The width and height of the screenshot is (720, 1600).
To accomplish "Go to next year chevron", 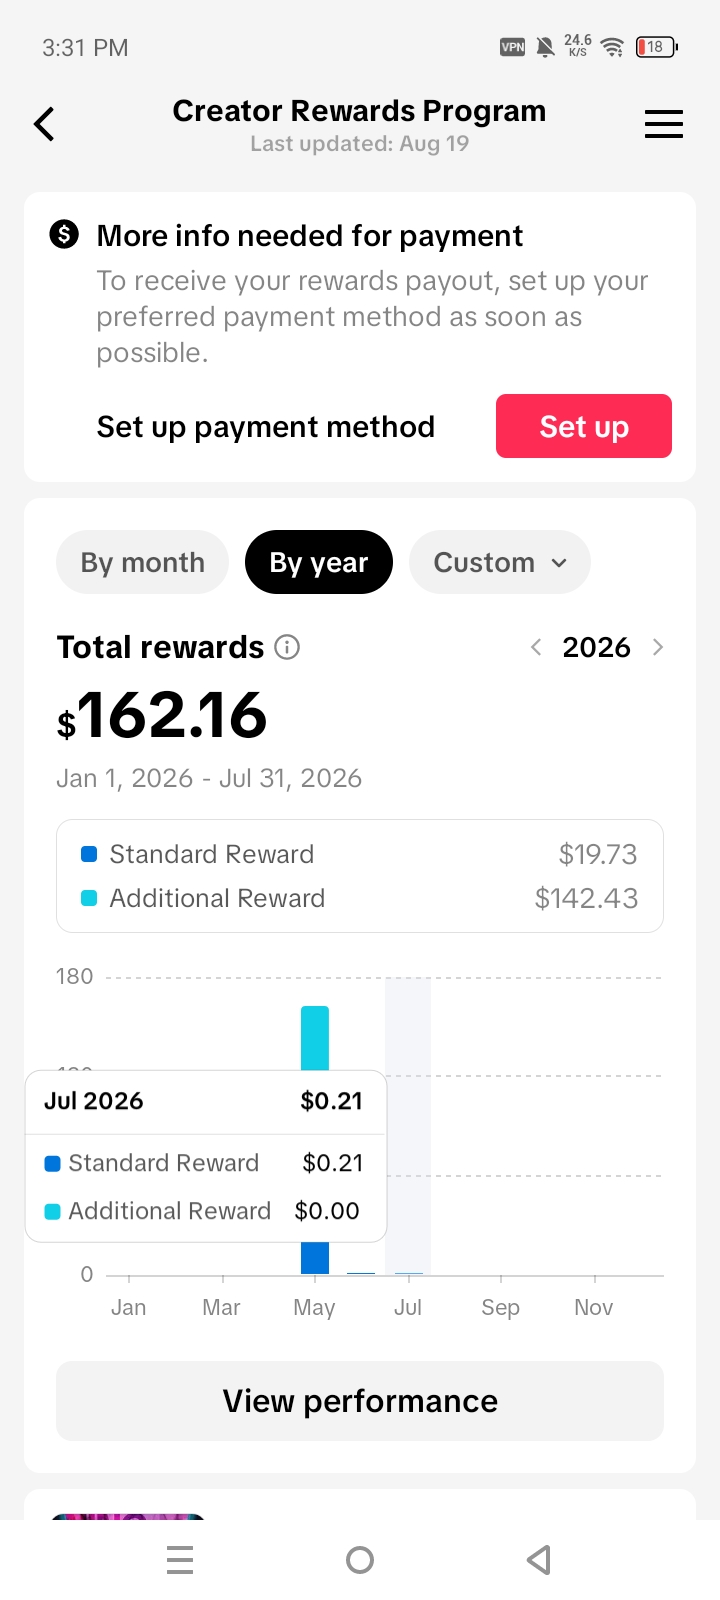I will click(x=658, y=647).
